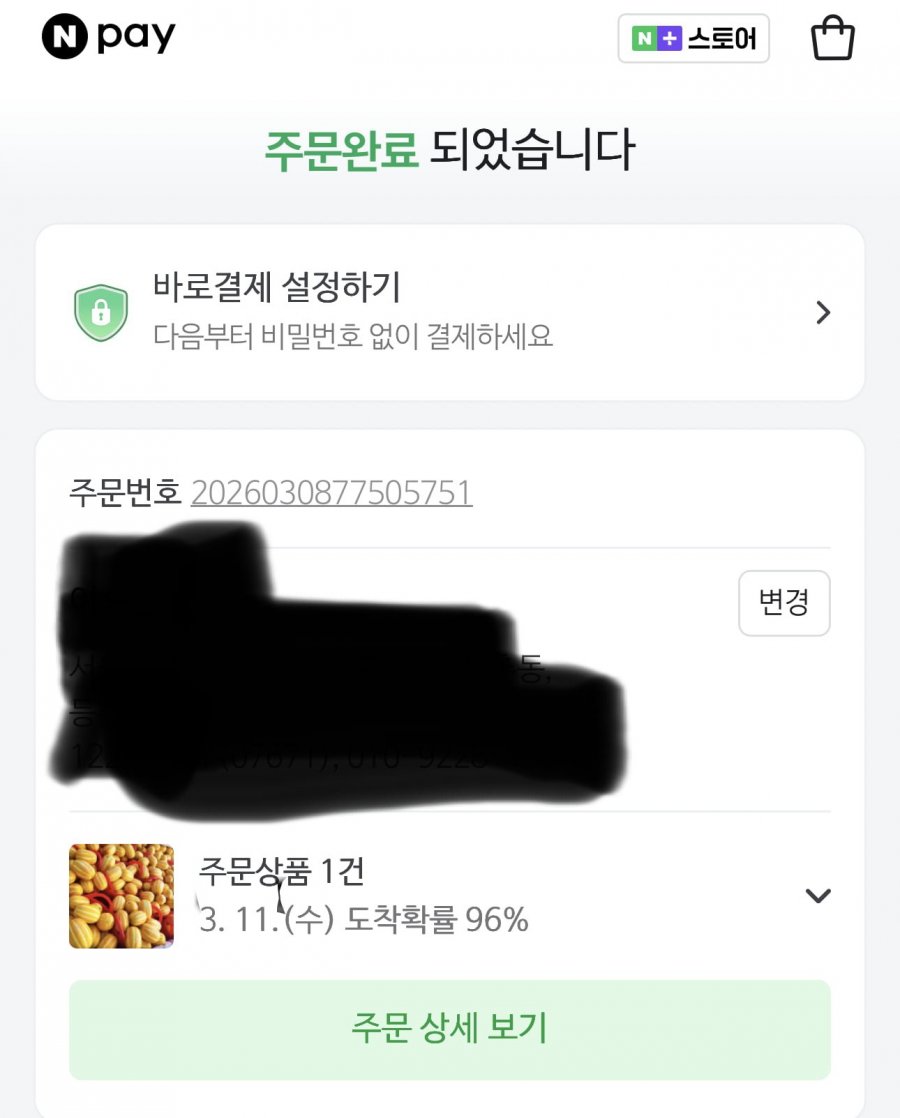
Task: Click the 주문 상세 보기 button
Action: pos(449,1029)
